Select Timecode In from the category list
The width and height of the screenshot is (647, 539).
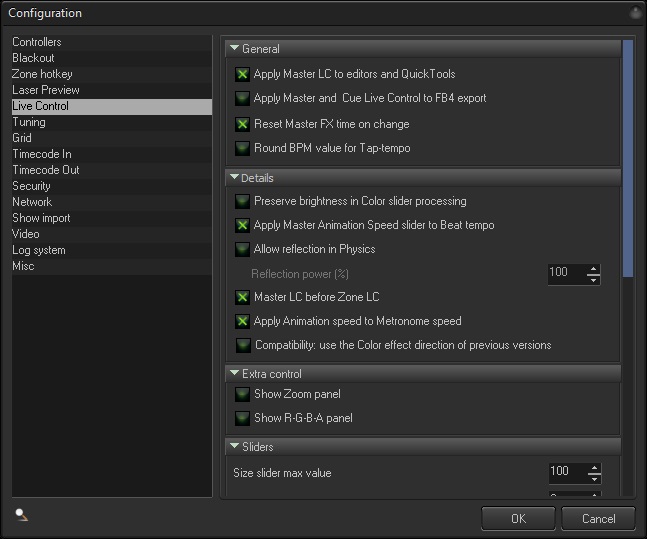(42, 154)
